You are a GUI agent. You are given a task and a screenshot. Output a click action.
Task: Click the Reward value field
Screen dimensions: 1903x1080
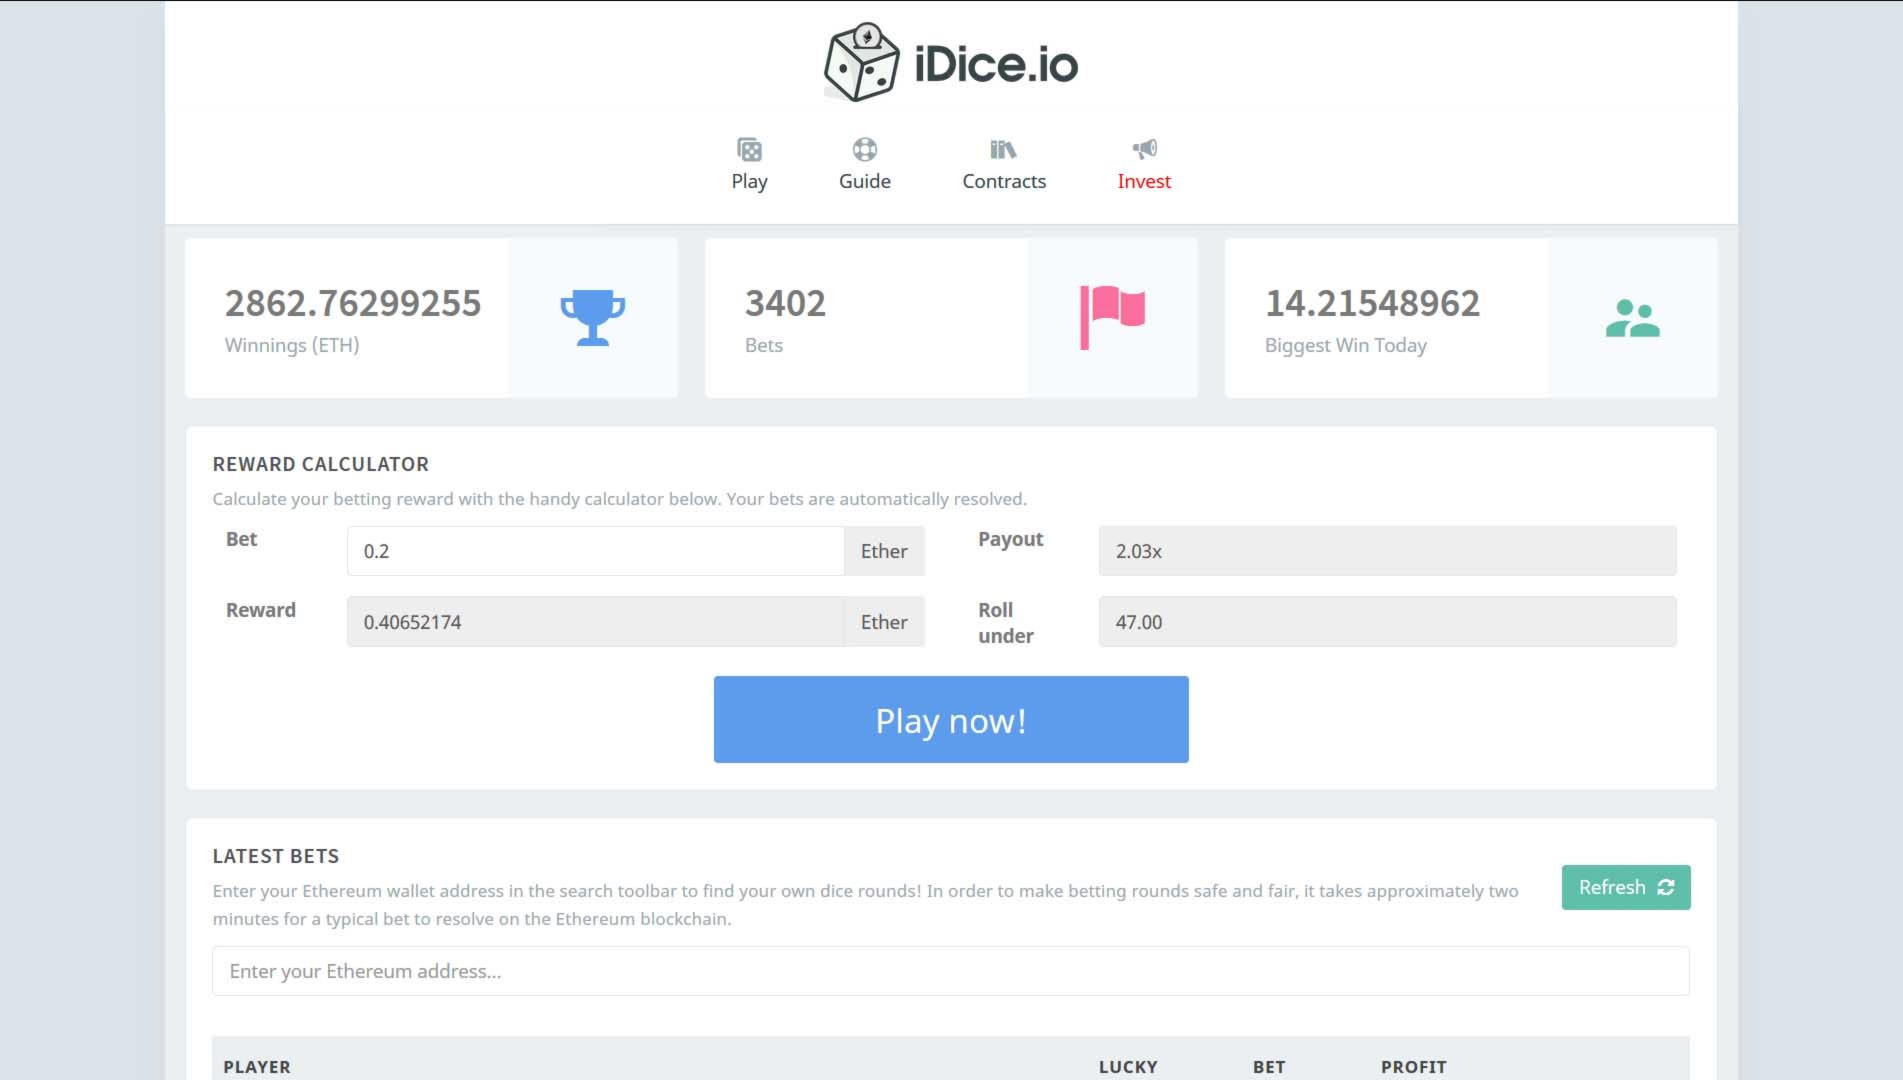click(596, 622)
